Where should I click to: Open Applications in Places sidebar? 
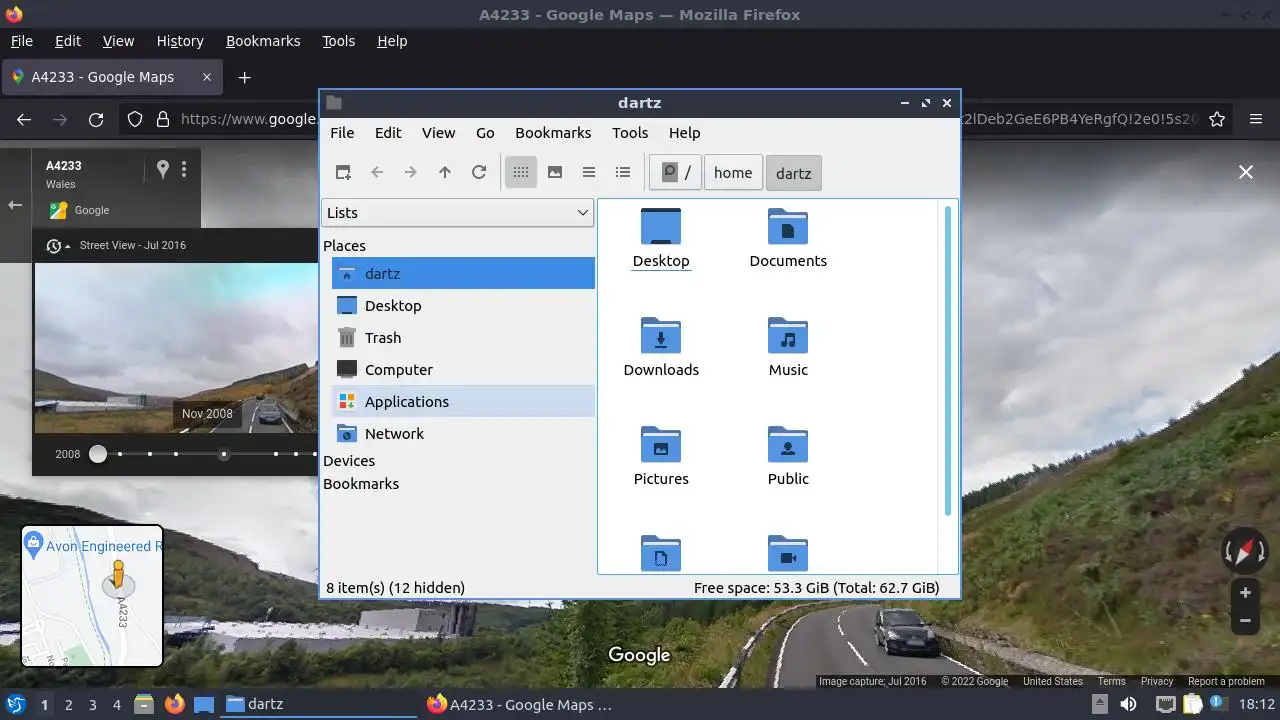pos(463,401)
